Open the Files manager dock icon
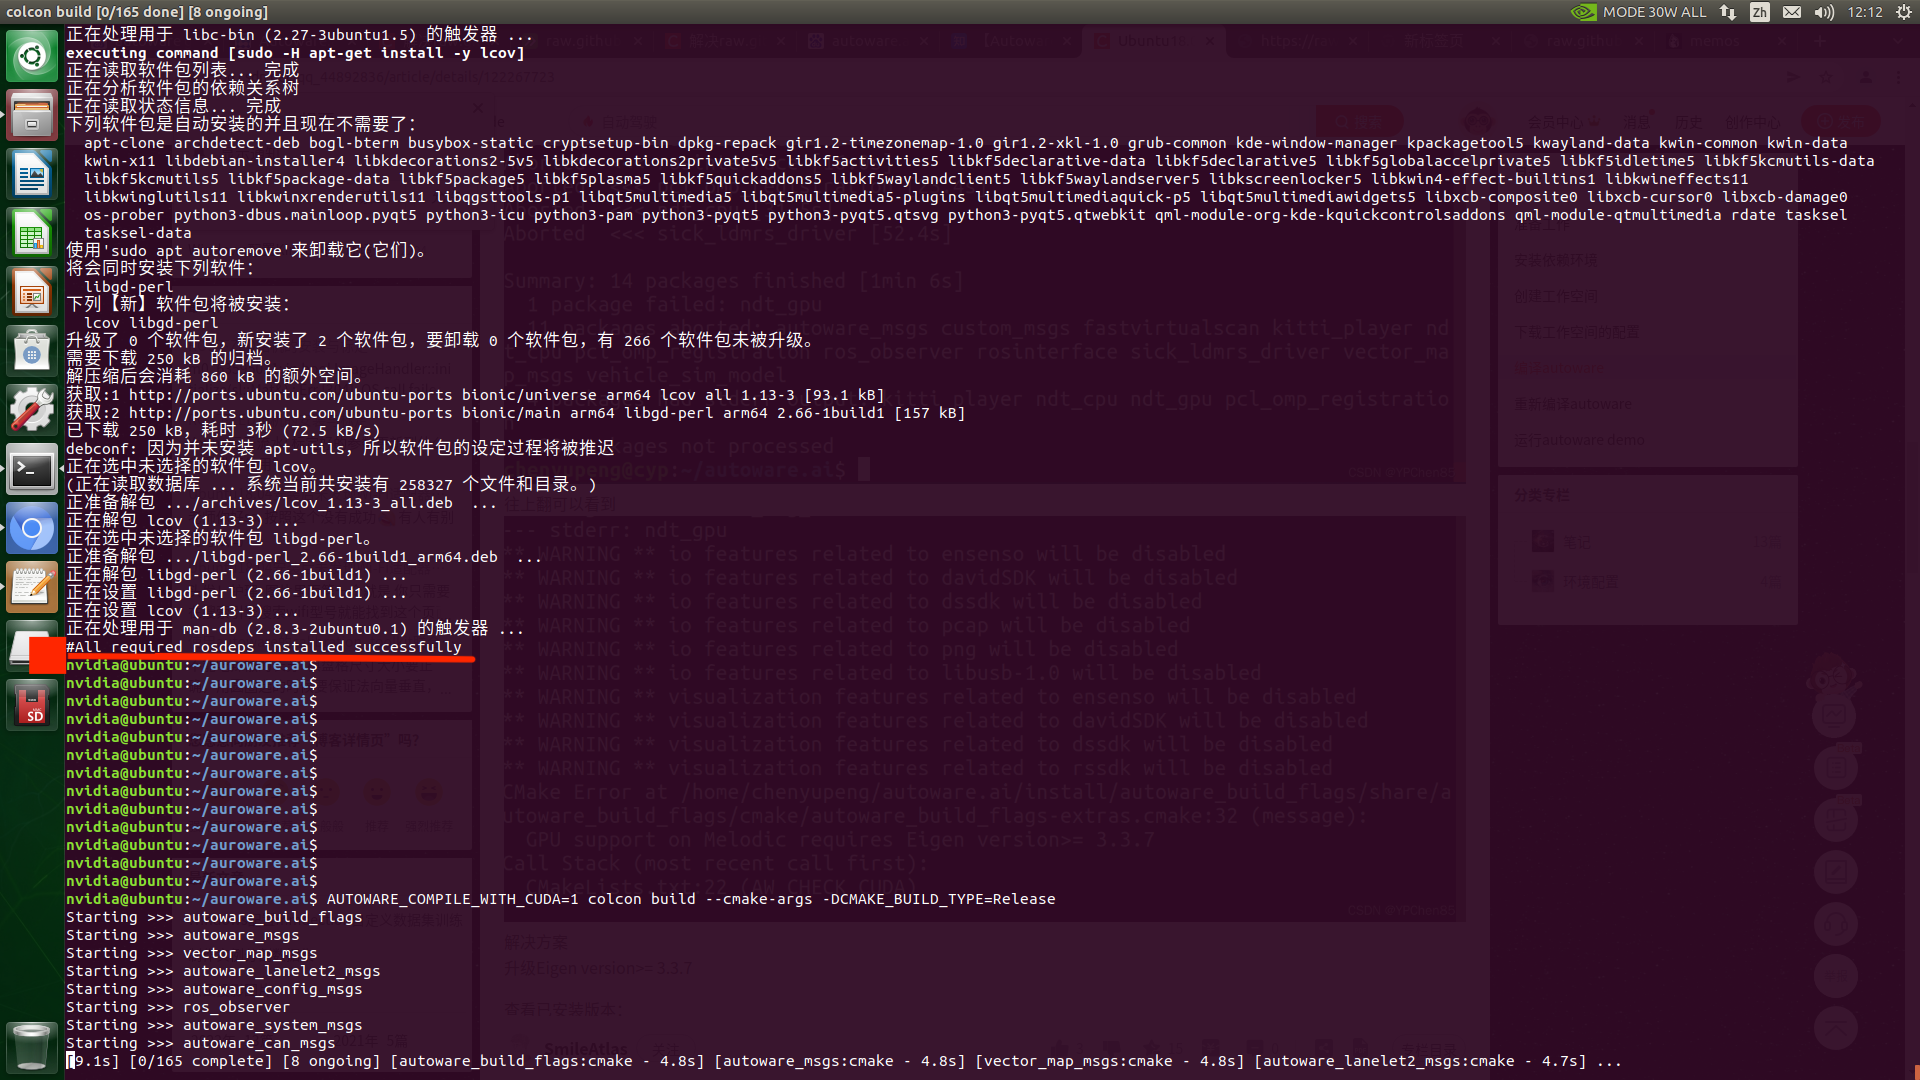Image resolution: width=1920 pixels, height=1080 pixels. [32, 115]
